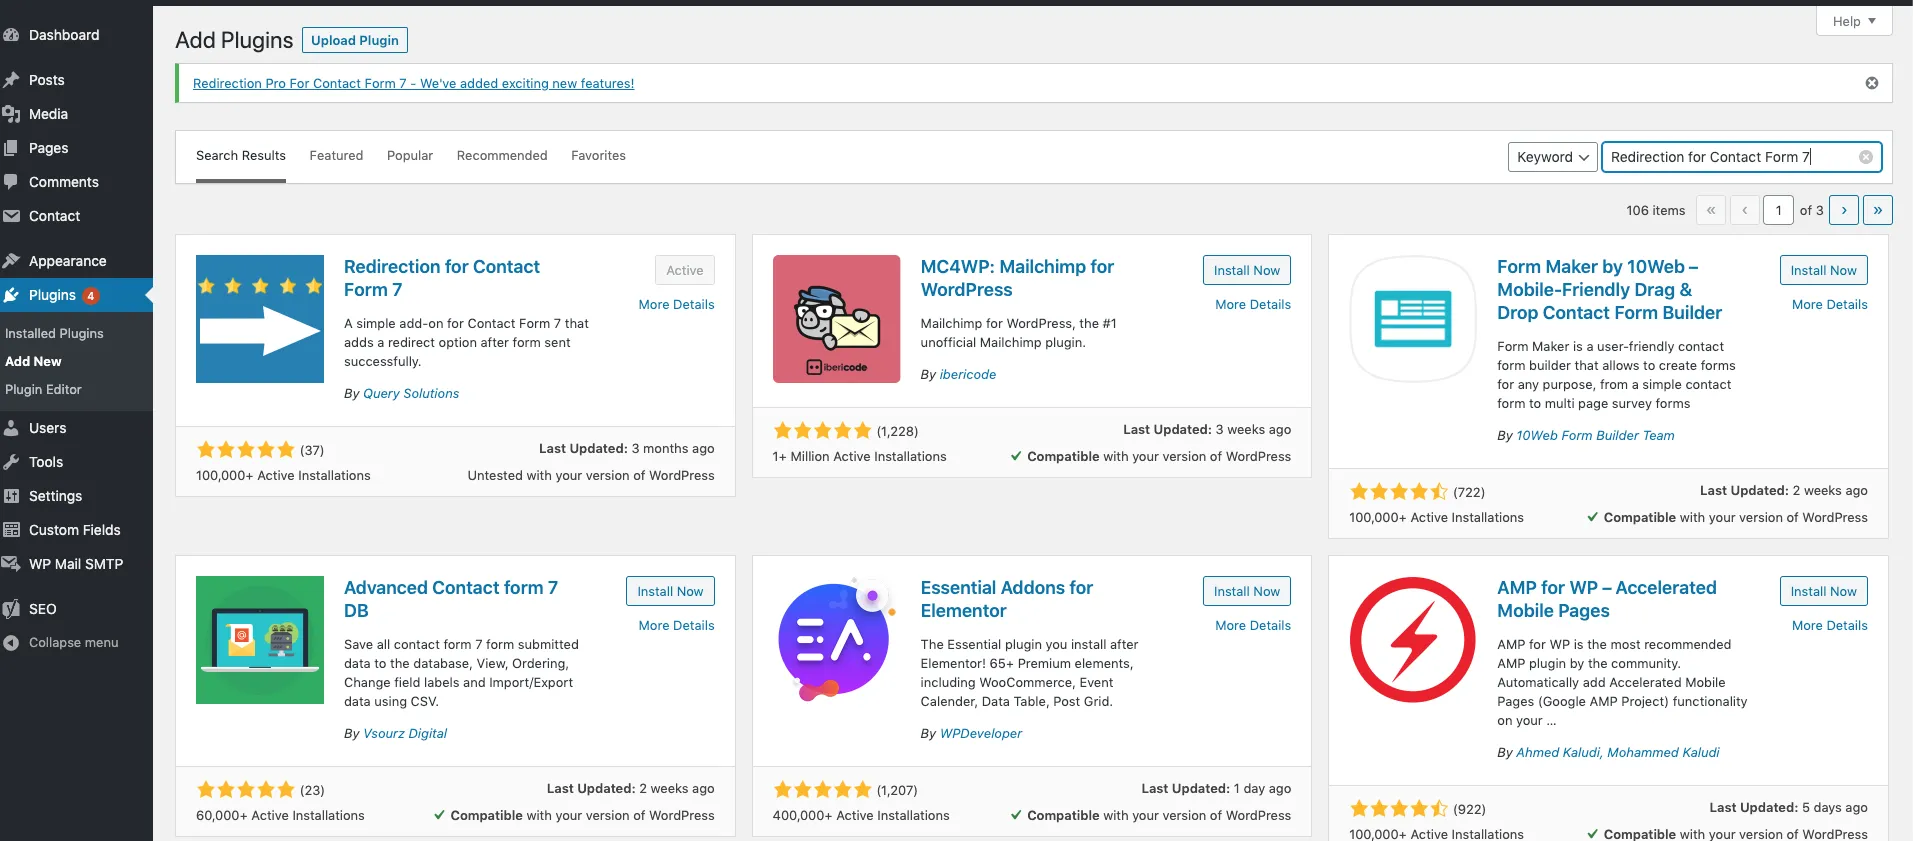
Task: View More Details for MC4WP Mailchimp
Action: [1253, 305]
